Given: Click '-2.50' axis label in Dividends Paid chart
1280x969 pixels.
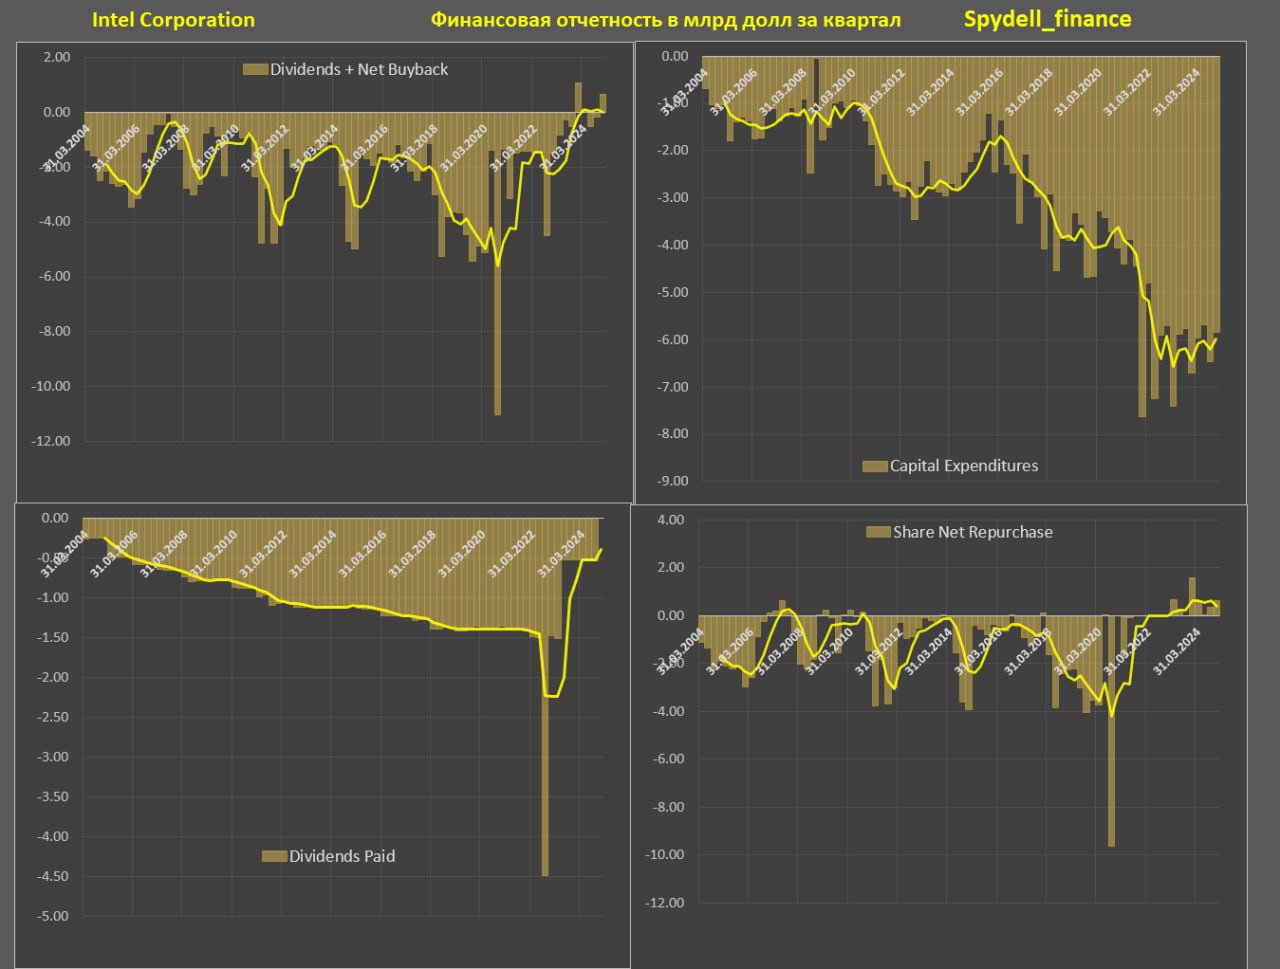Looking at the screenshot, I should pyautogui.click(x=53, y=717).
